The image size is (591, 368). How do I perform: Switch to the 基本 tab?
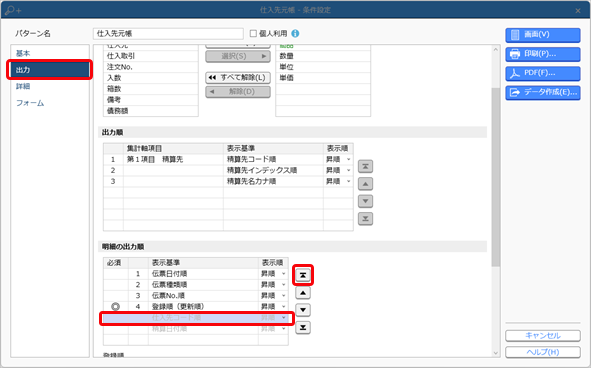(23, 53)
